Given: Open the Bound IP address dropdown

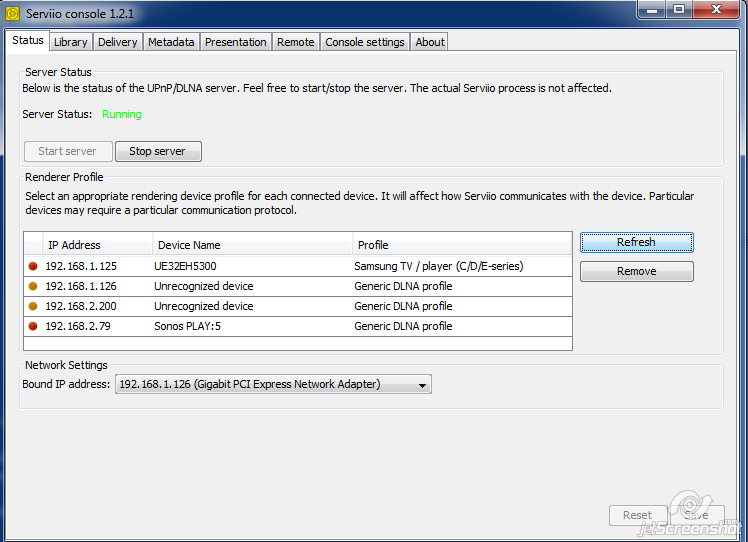Looking at the screenshot, I should click(273, 384).
